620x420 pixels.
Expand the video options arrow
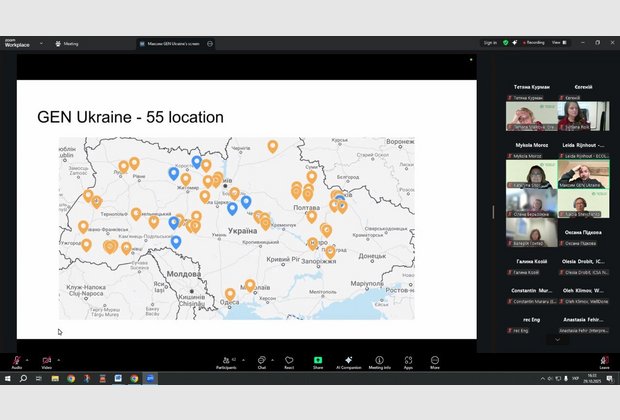point(57,358)
